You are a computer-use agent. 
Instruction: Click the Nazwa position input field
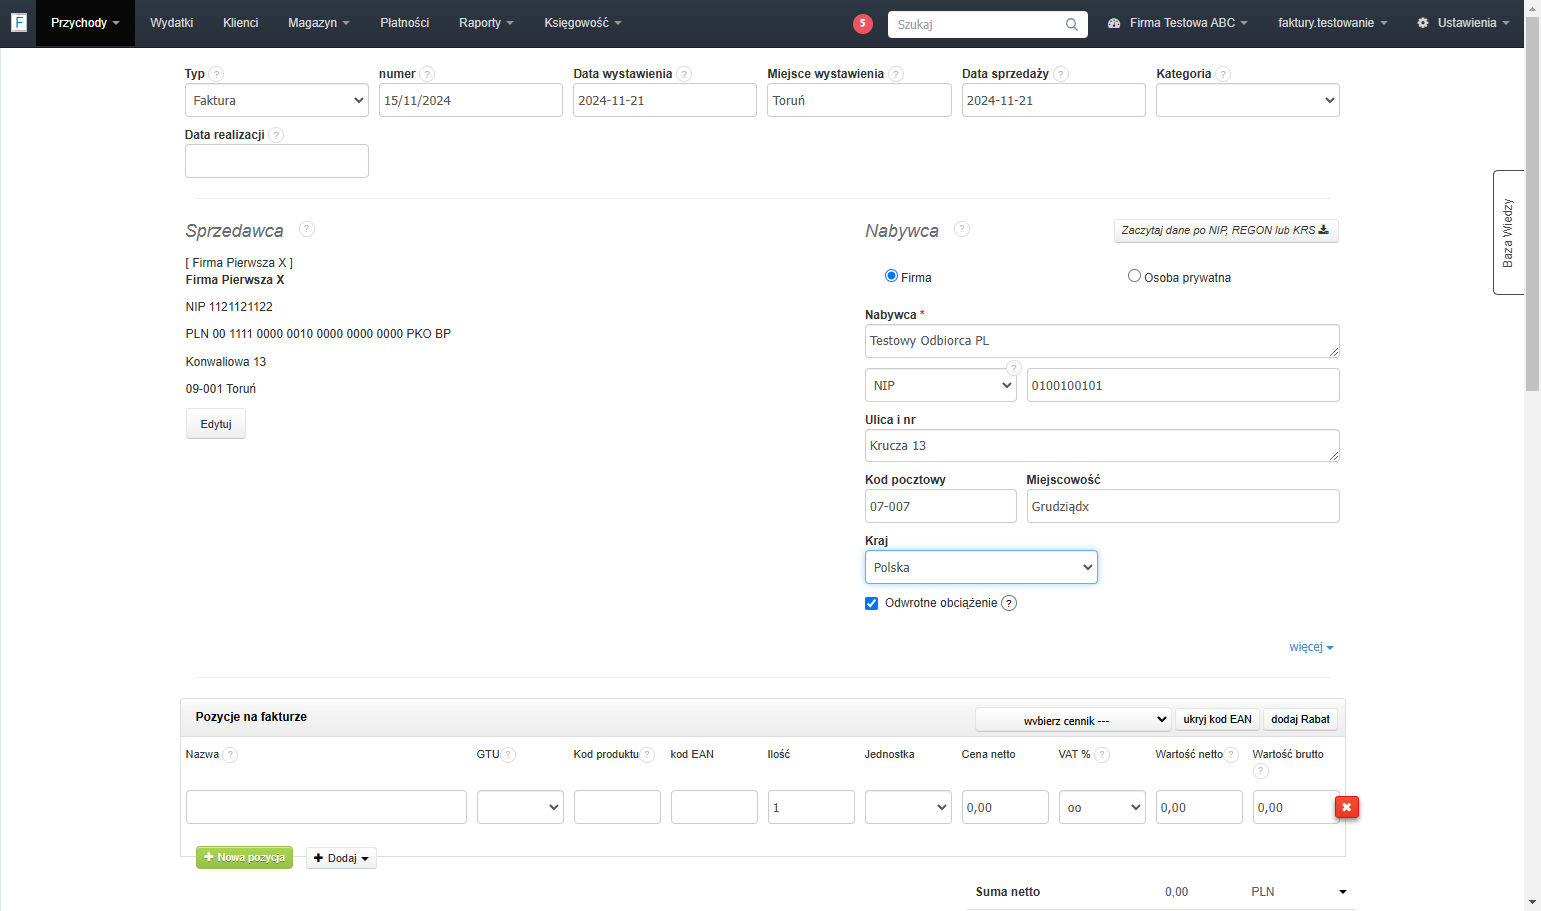(x=326, y=807)
